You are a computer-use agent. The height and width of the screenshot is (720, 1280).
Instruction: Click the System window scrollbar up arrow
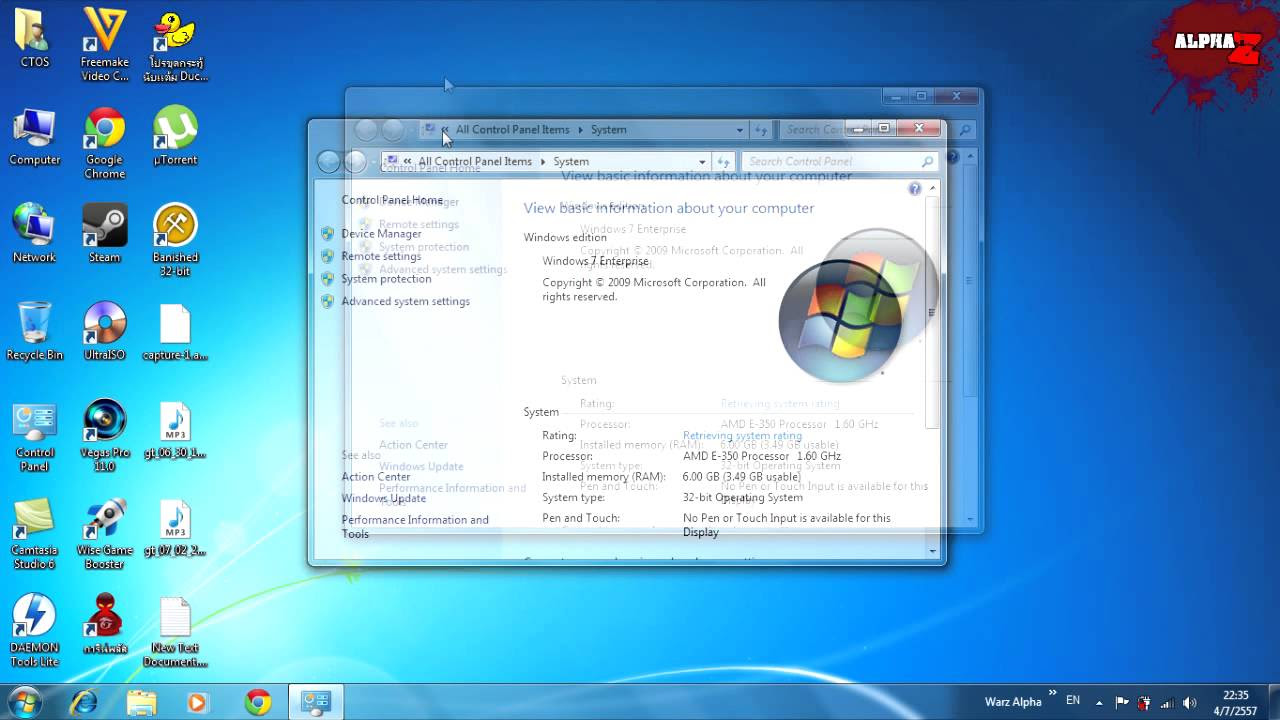pos(932,188)
